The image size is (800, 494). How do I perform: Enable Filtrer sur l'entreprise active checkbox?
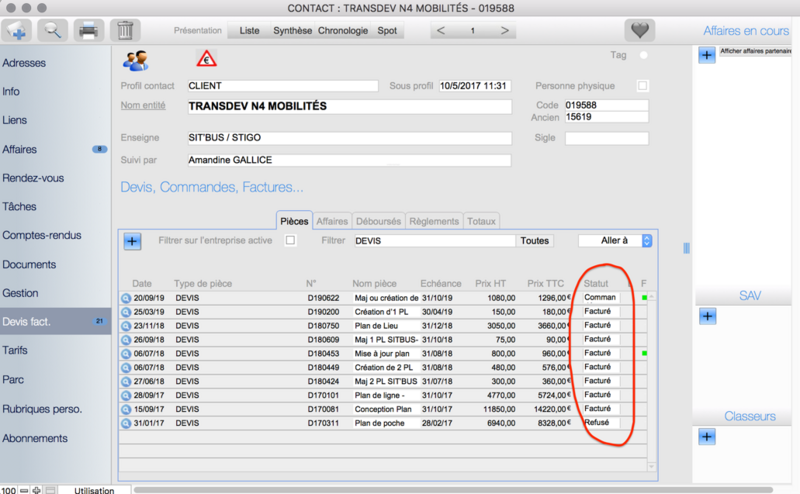tap(290, 241)
